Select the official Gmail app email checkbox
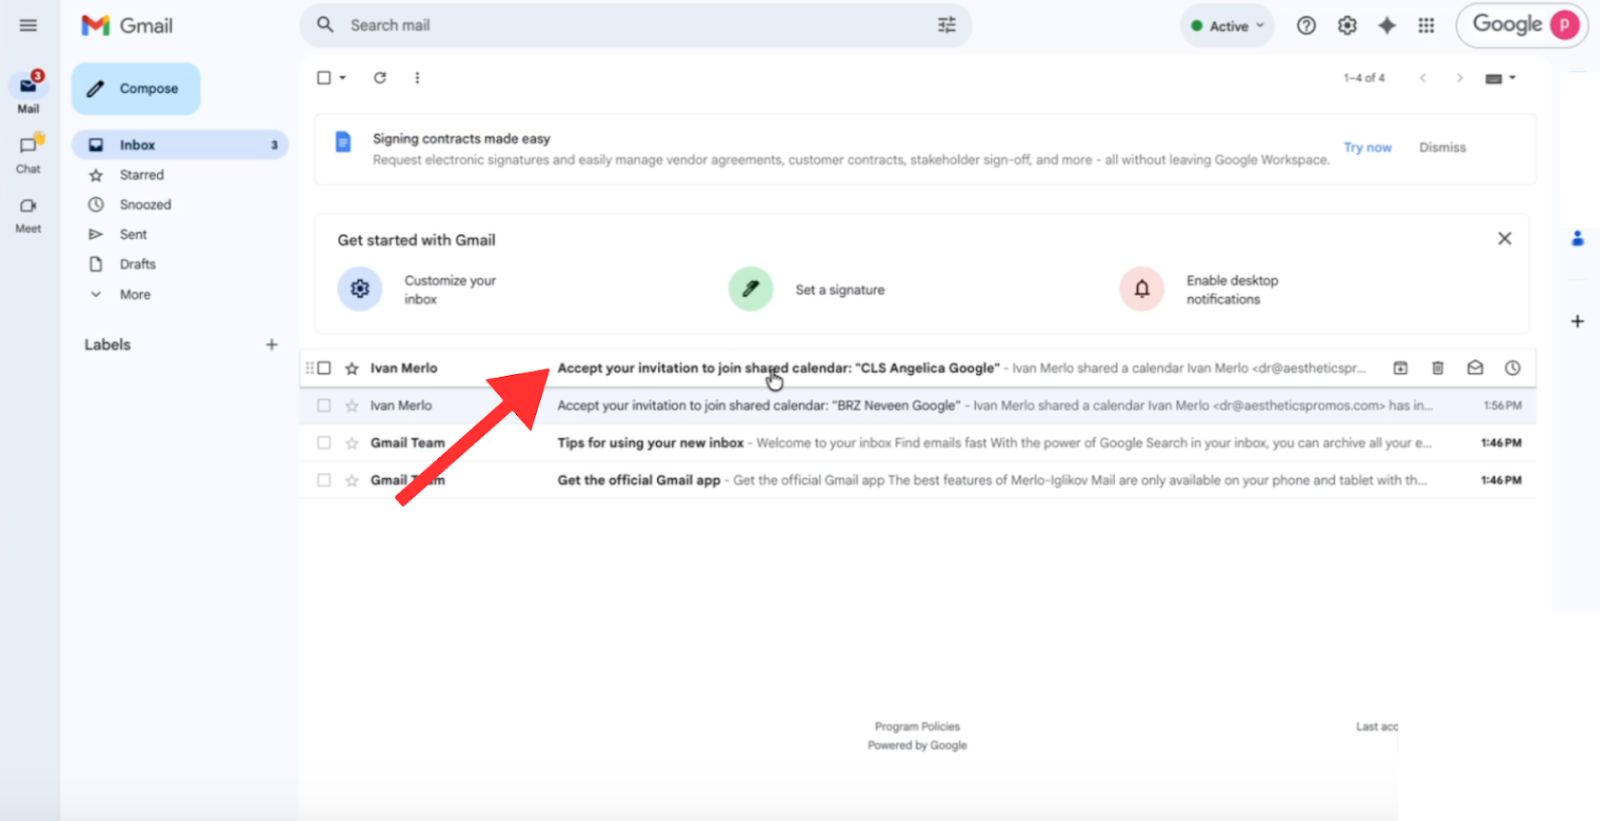 point(324,480)
